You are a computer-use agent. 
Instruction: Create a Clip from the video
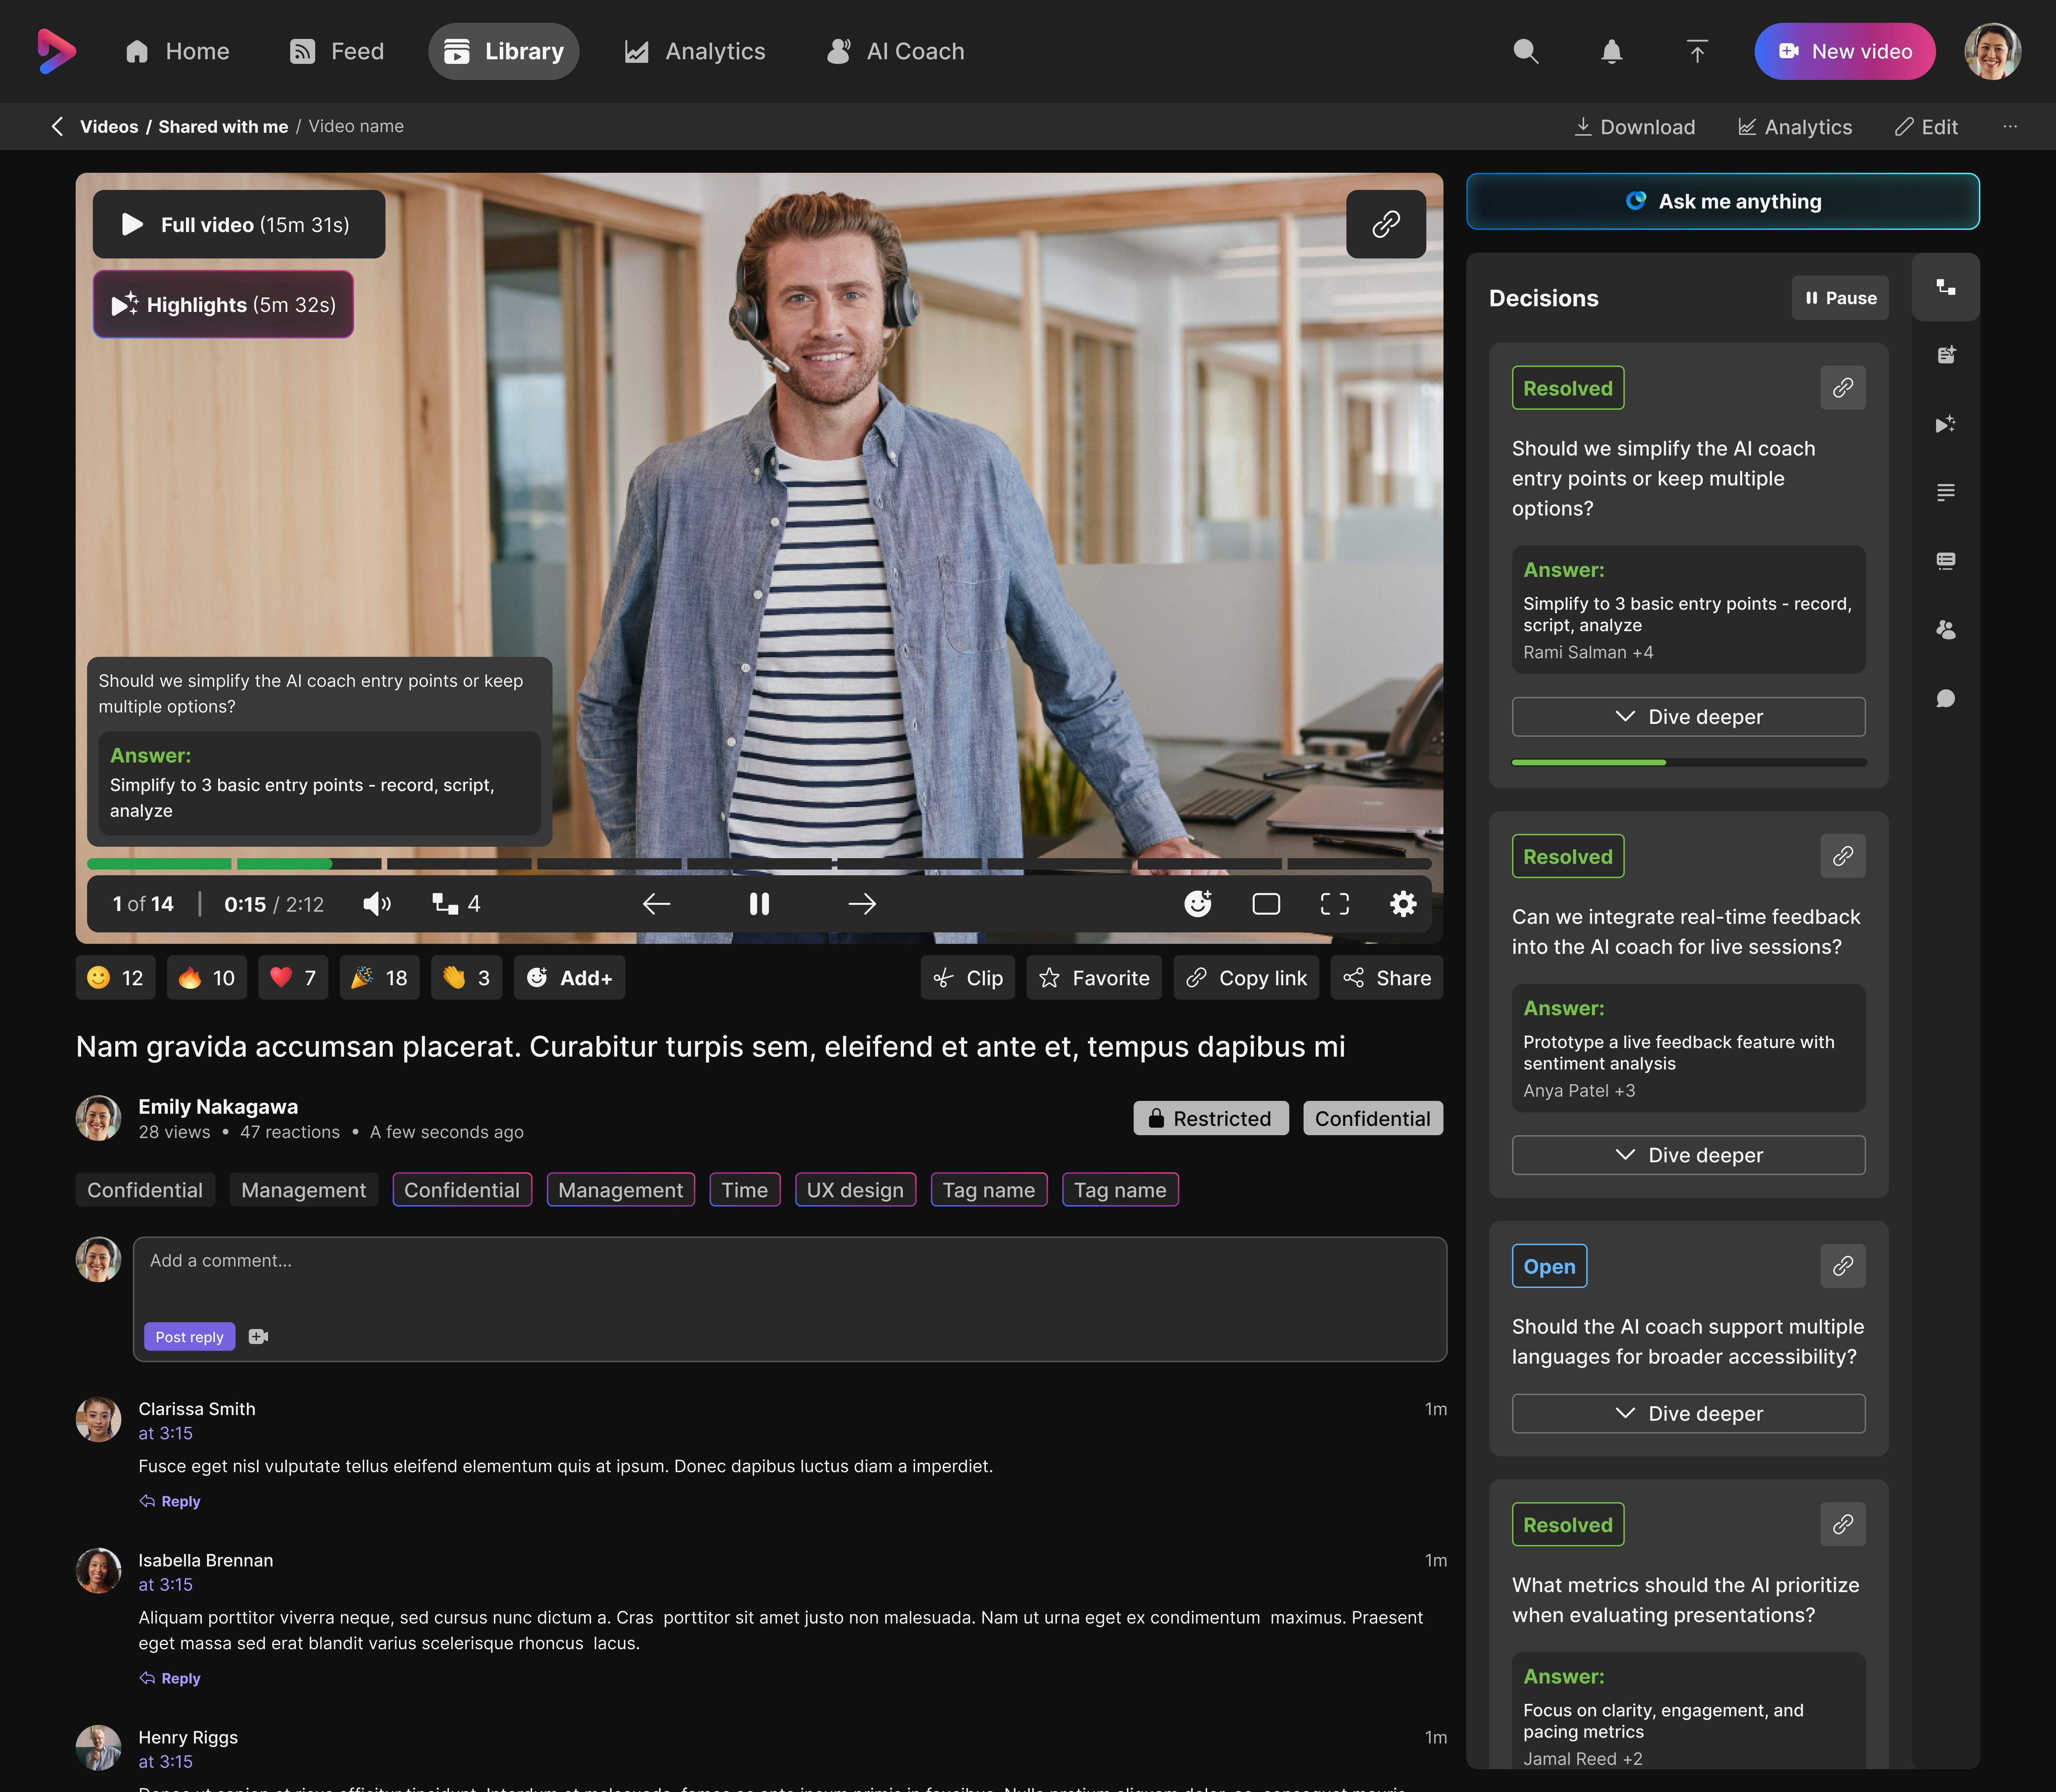pyautogui.click(x=968, y=978)
